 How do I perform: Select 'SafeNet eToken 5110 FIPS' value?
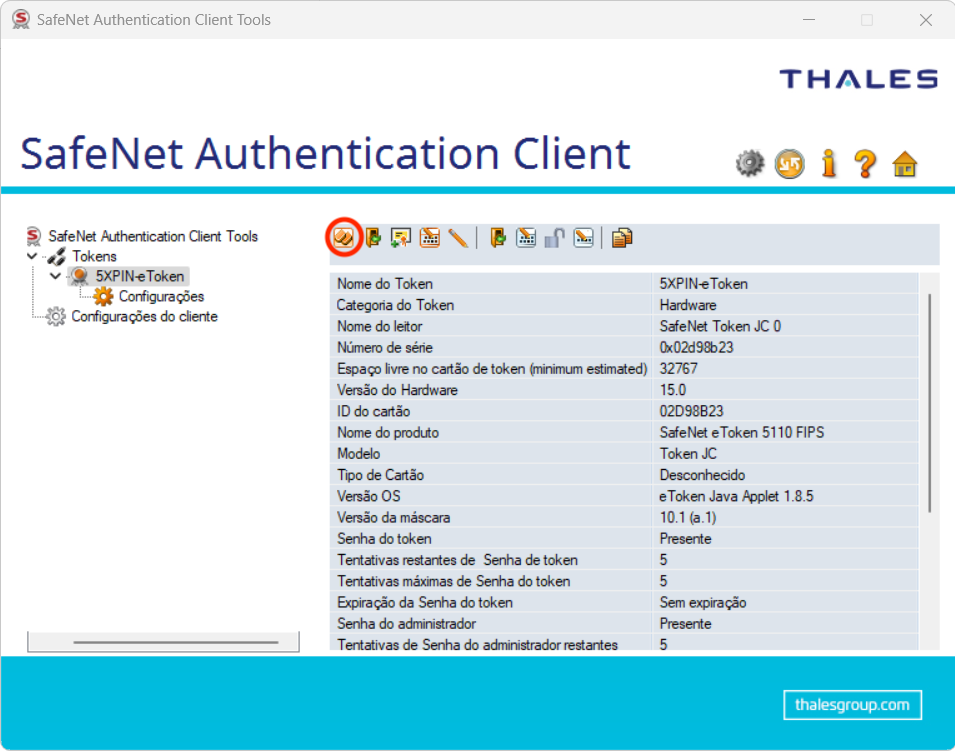click(x=741, y=433)
